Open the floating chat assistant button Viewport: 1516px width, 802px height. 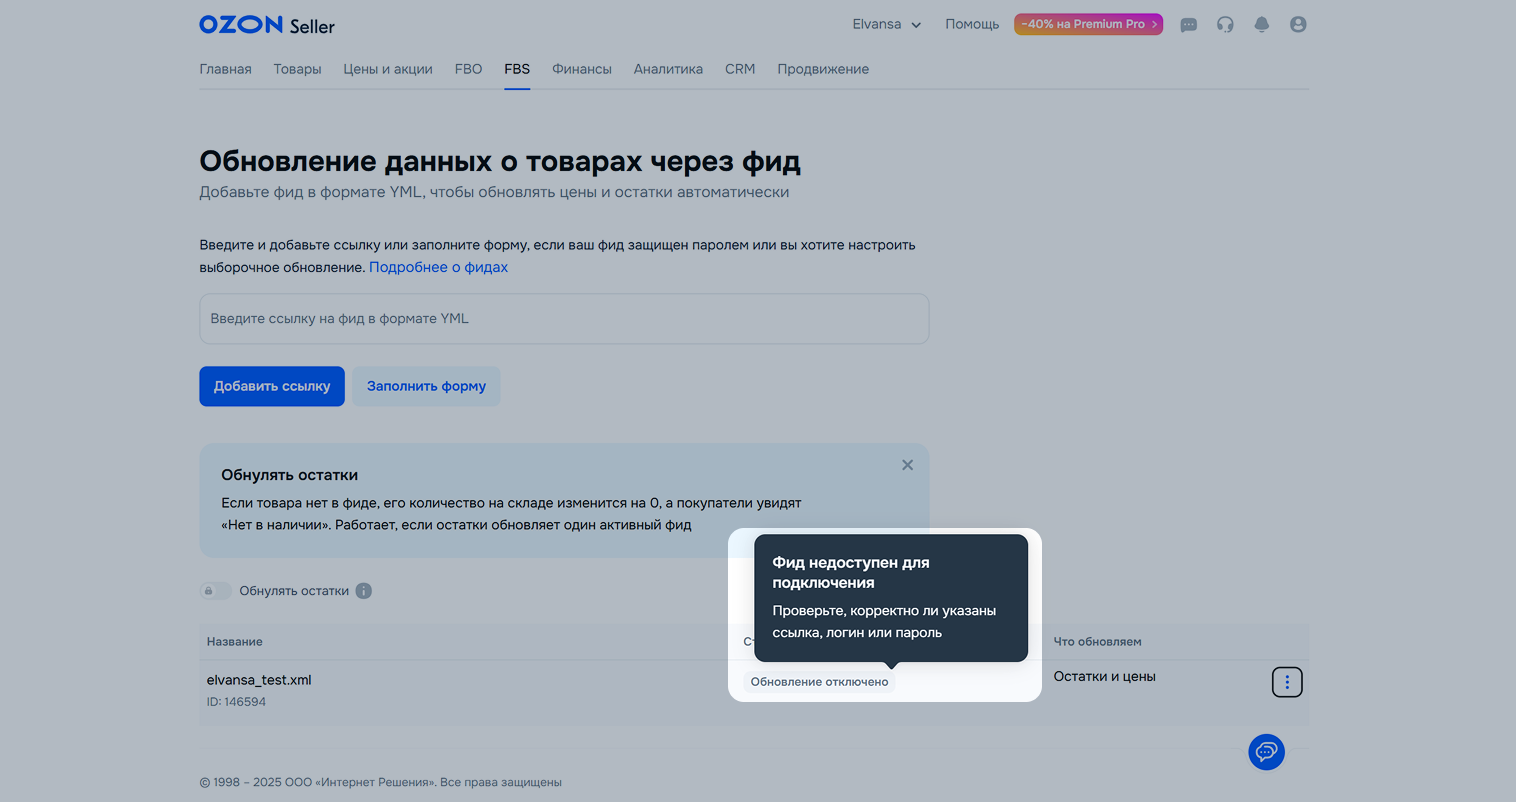1266,752
